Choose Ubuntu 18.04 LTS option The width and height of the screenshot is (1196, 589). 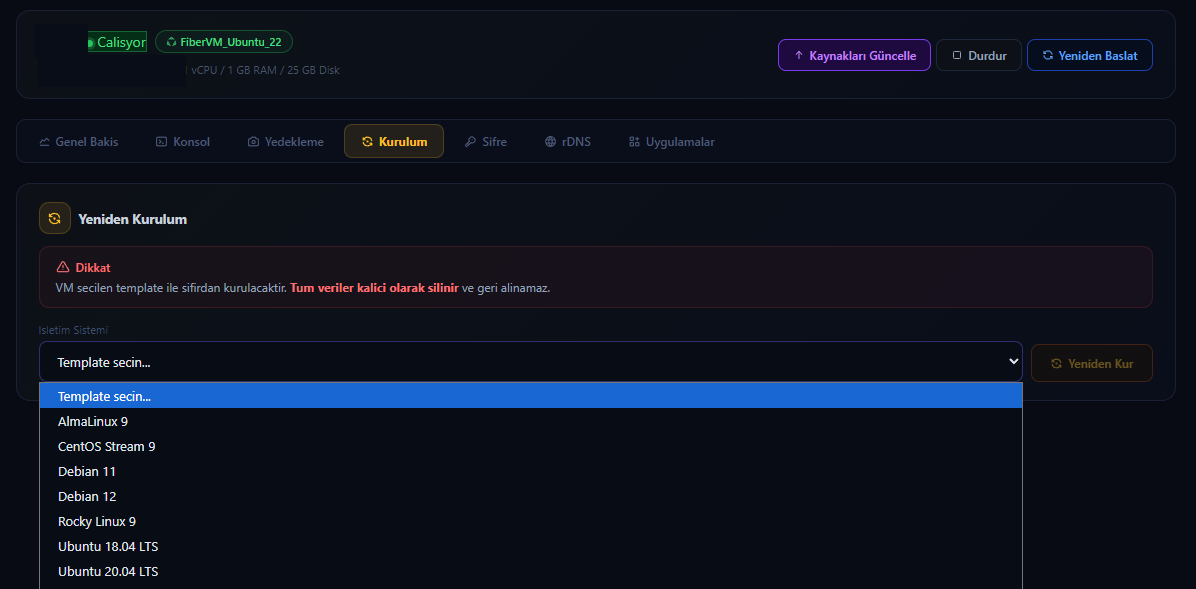531,546
